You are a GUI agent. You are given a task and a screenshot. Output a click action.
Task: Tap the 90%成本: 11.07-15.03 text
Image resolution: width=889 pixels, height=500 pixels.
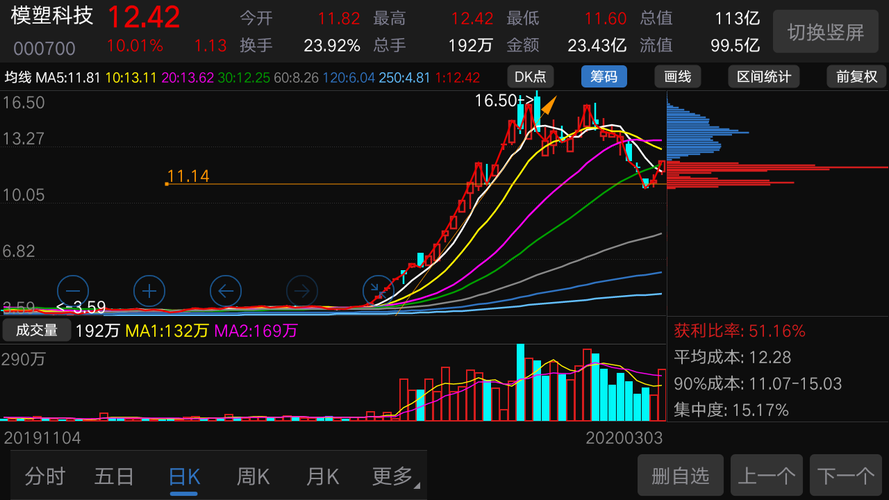tap(757, 384)
